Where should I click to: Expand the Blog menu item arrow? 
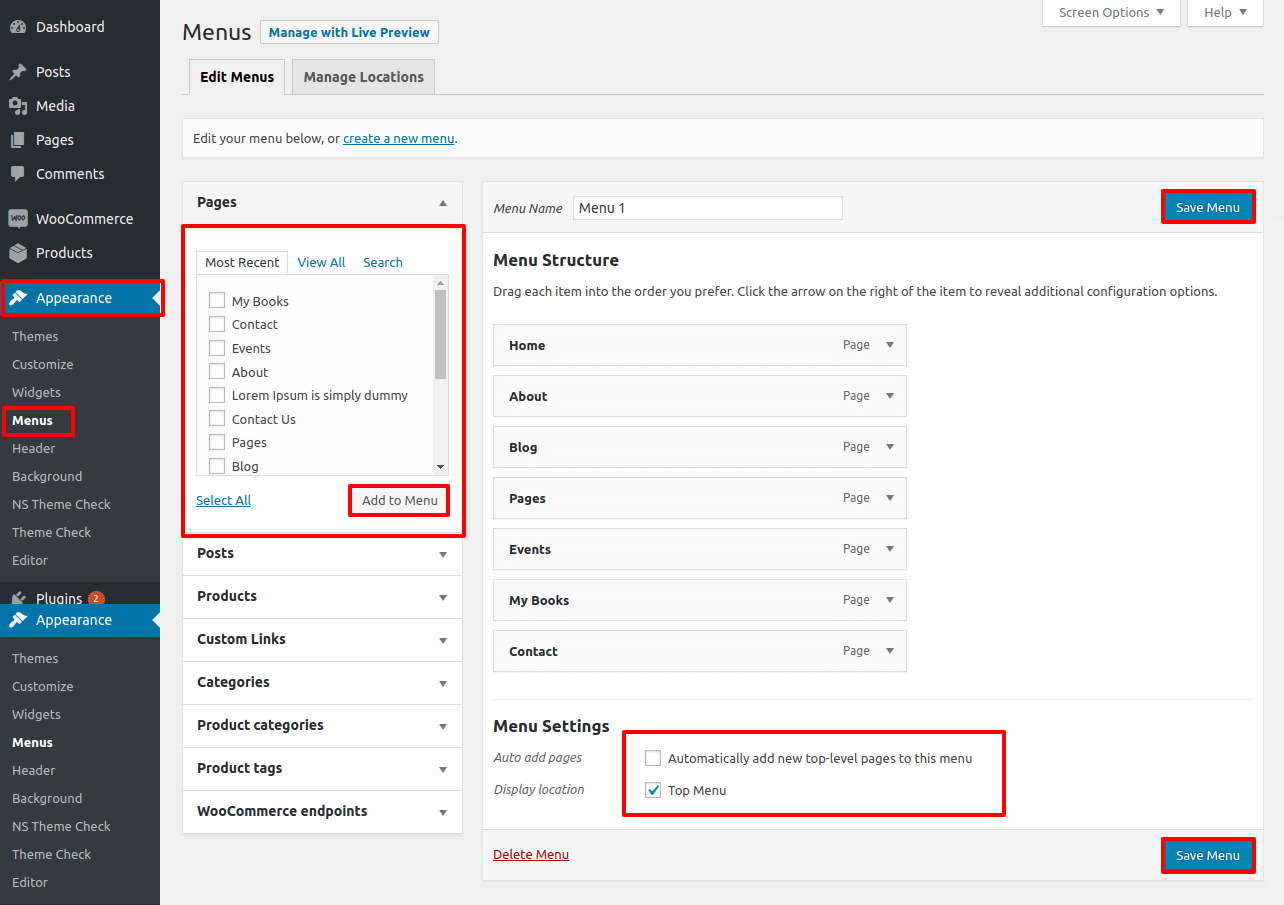coord(890,447)
